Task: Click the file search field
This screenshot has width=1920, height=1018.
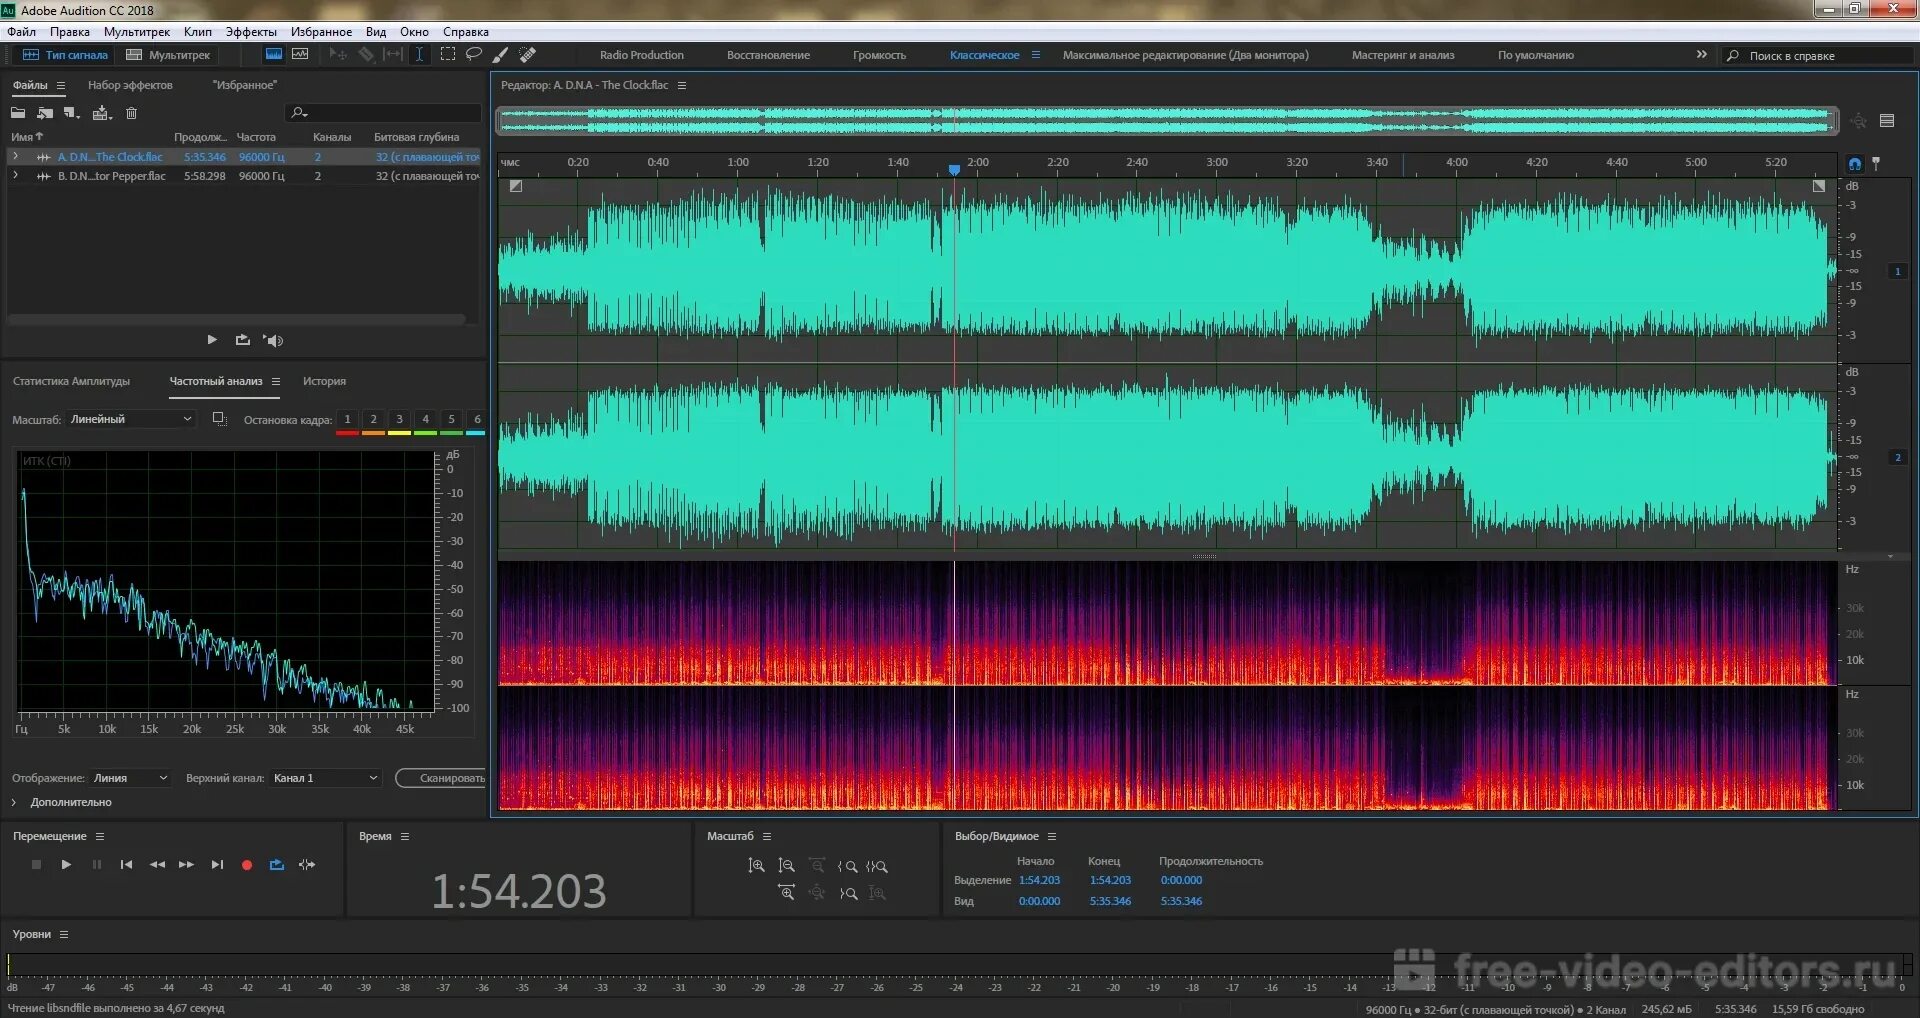Action: coord(384,113)
